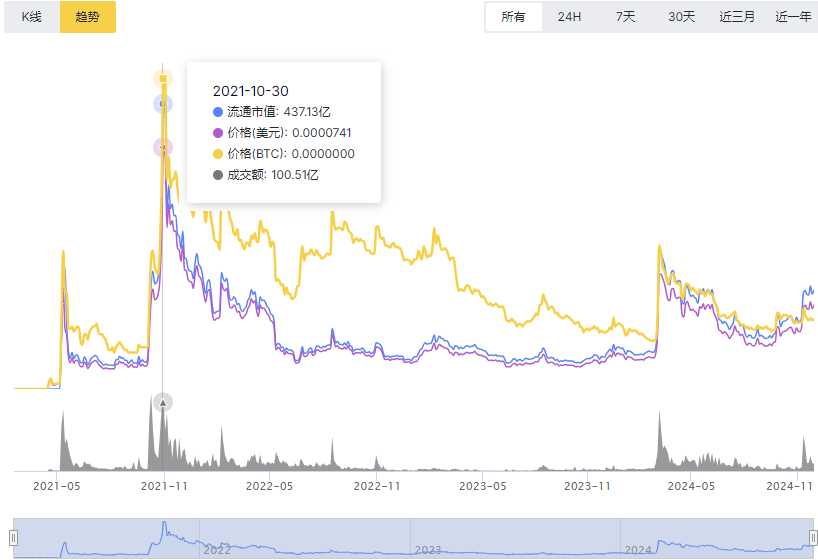Switch to the 近一年 range
Viewport: 818px width, 560px height.
click(x=792, y=17)
